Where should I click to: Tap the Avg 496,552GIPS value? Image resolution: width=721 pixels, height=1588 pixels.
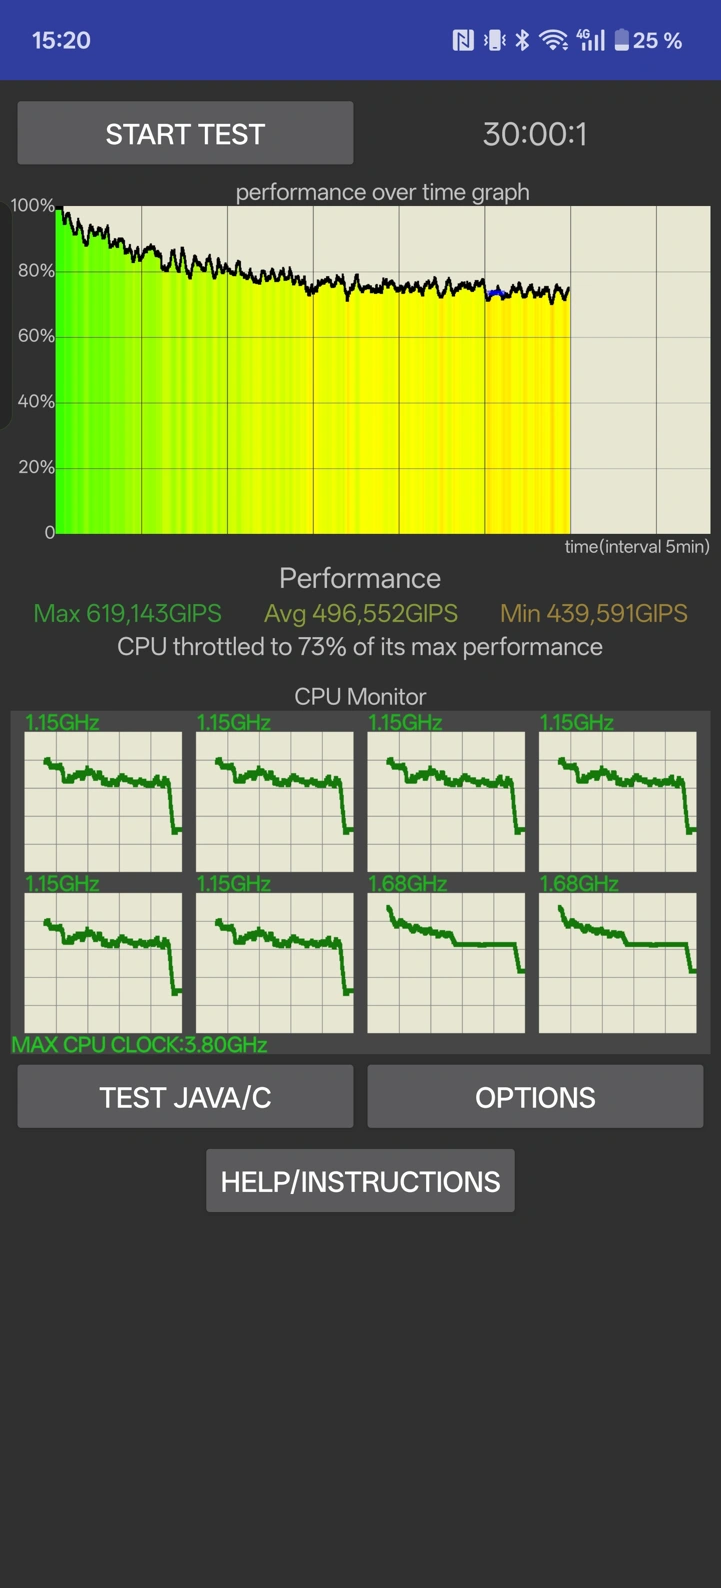(x=361, y=613)
